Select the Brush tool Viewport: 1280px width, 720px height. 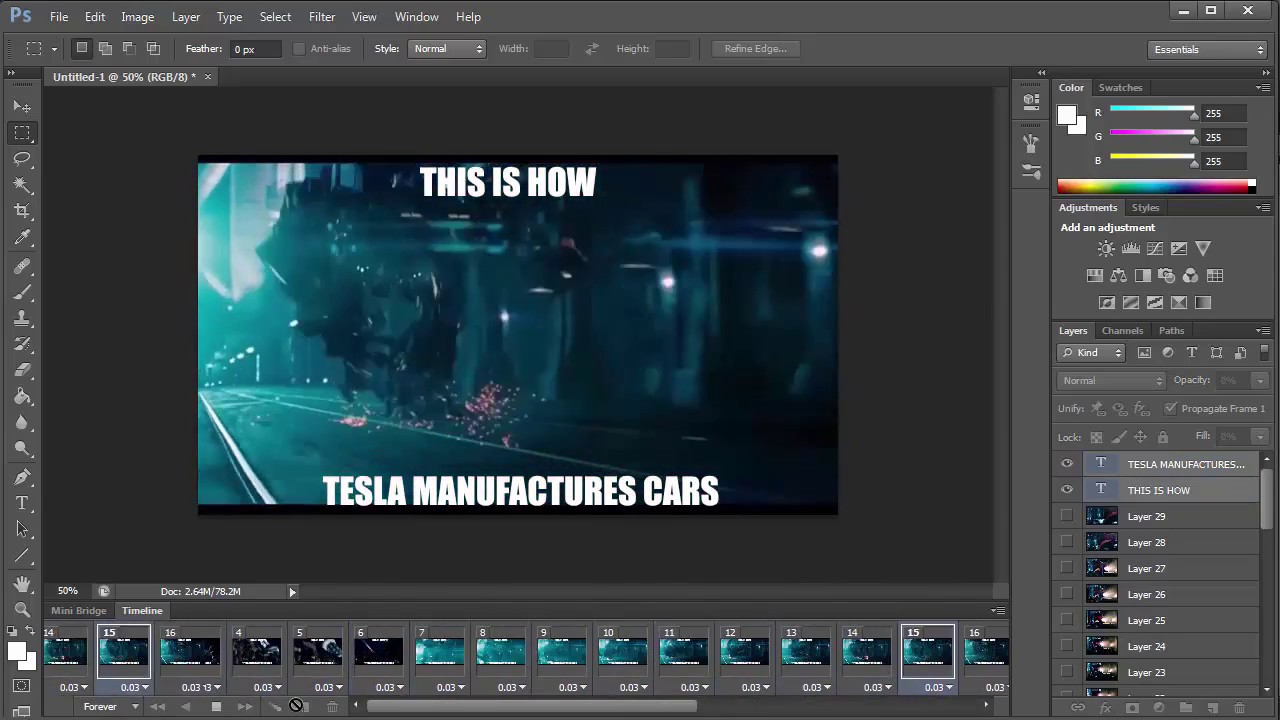[x=22, y=292]
